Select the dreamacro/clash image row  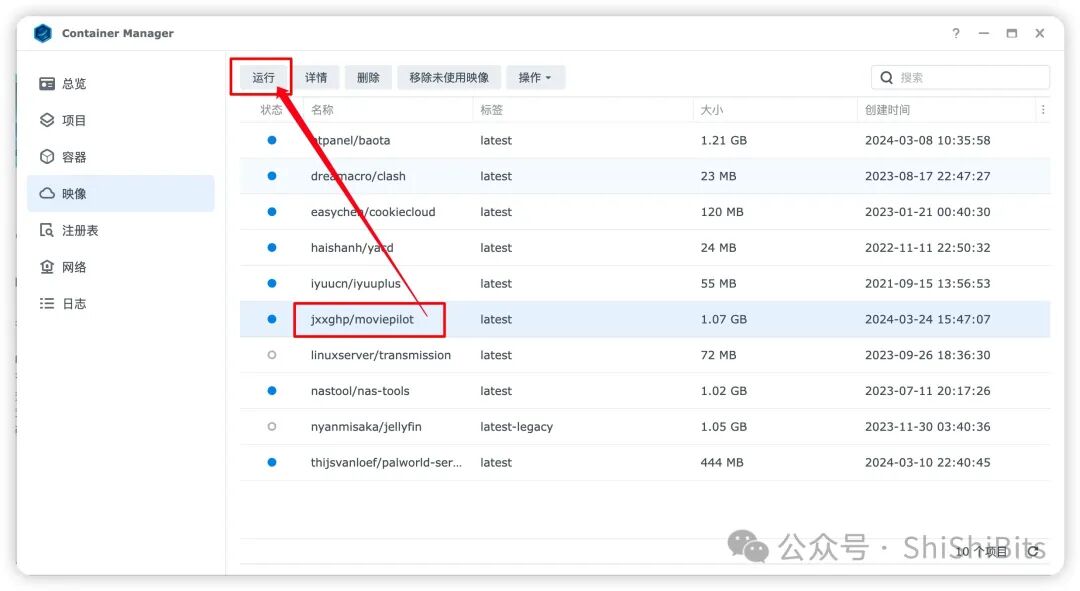click(645, 176)
